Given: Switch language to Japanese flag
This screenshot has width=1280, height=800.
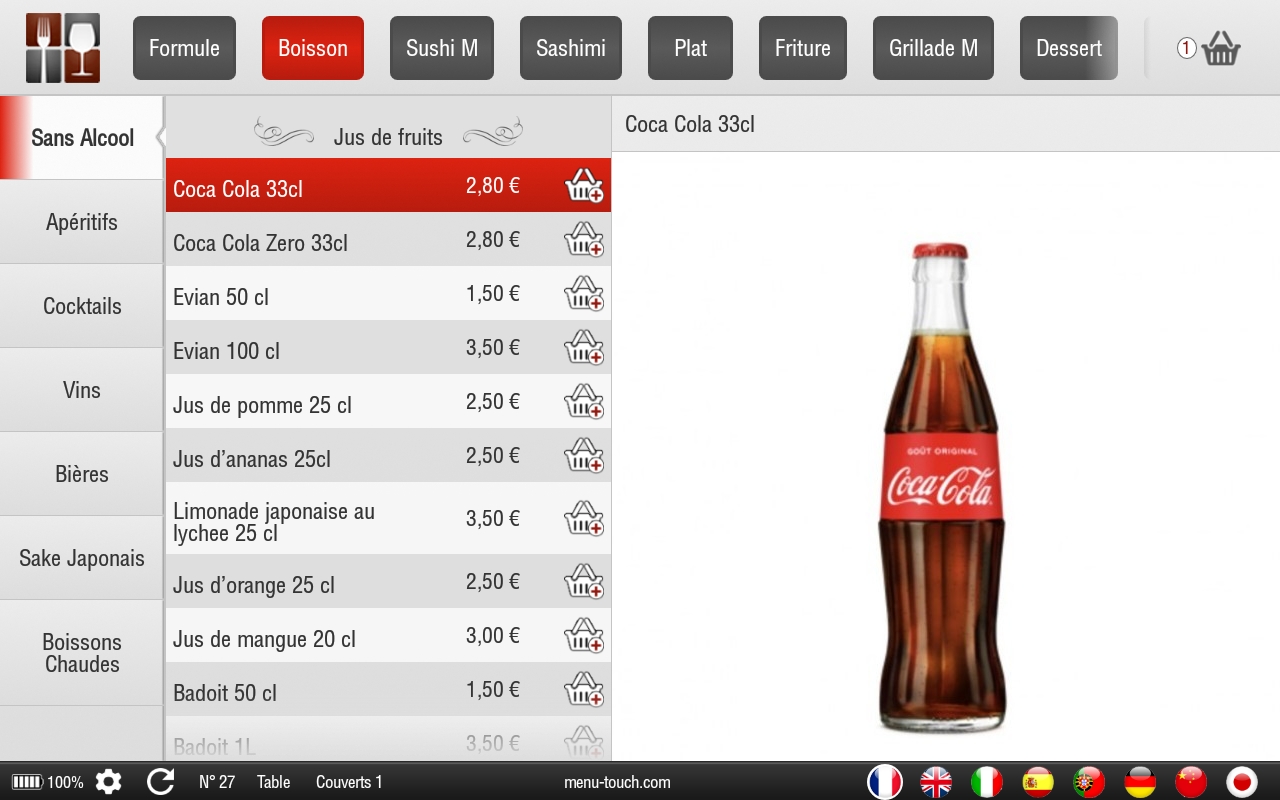Looking at the screenshot, I should pyautogui.click(x=1242, y=782).
